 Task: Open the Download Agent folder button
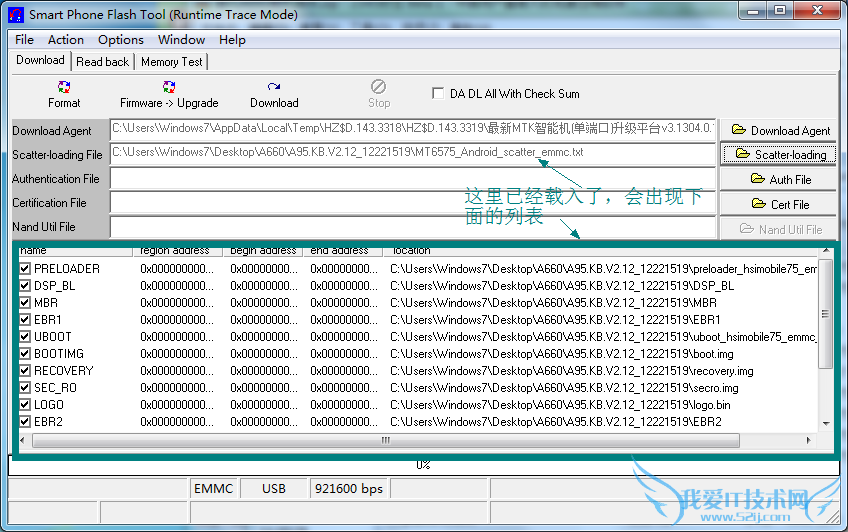click(x=780, y=130)
